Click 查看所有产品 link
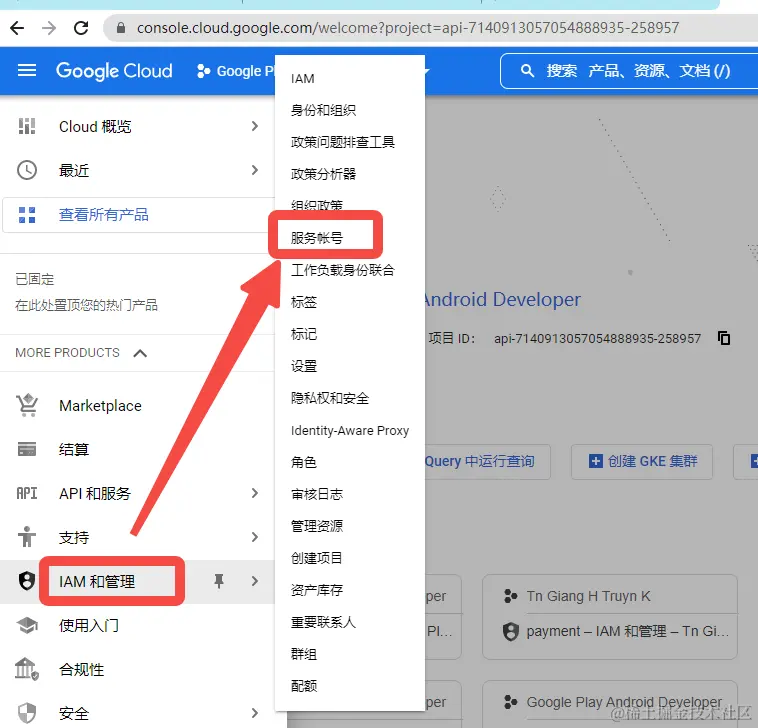 [x=103, y=215]
